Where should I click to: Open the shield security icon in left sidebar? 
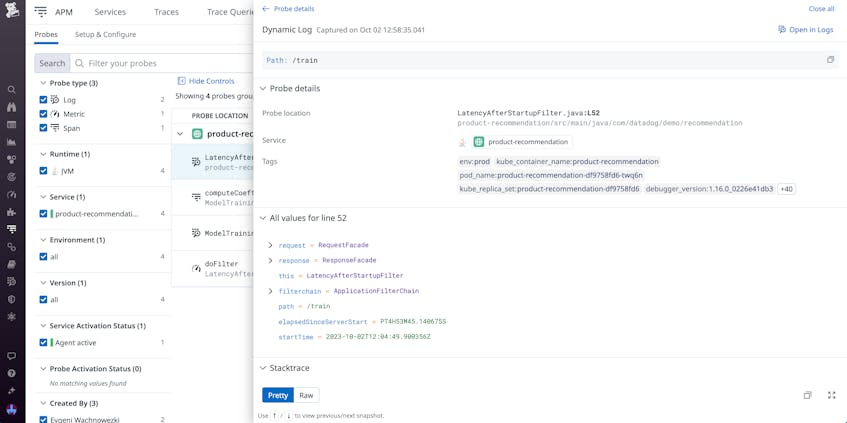(11, 299)
